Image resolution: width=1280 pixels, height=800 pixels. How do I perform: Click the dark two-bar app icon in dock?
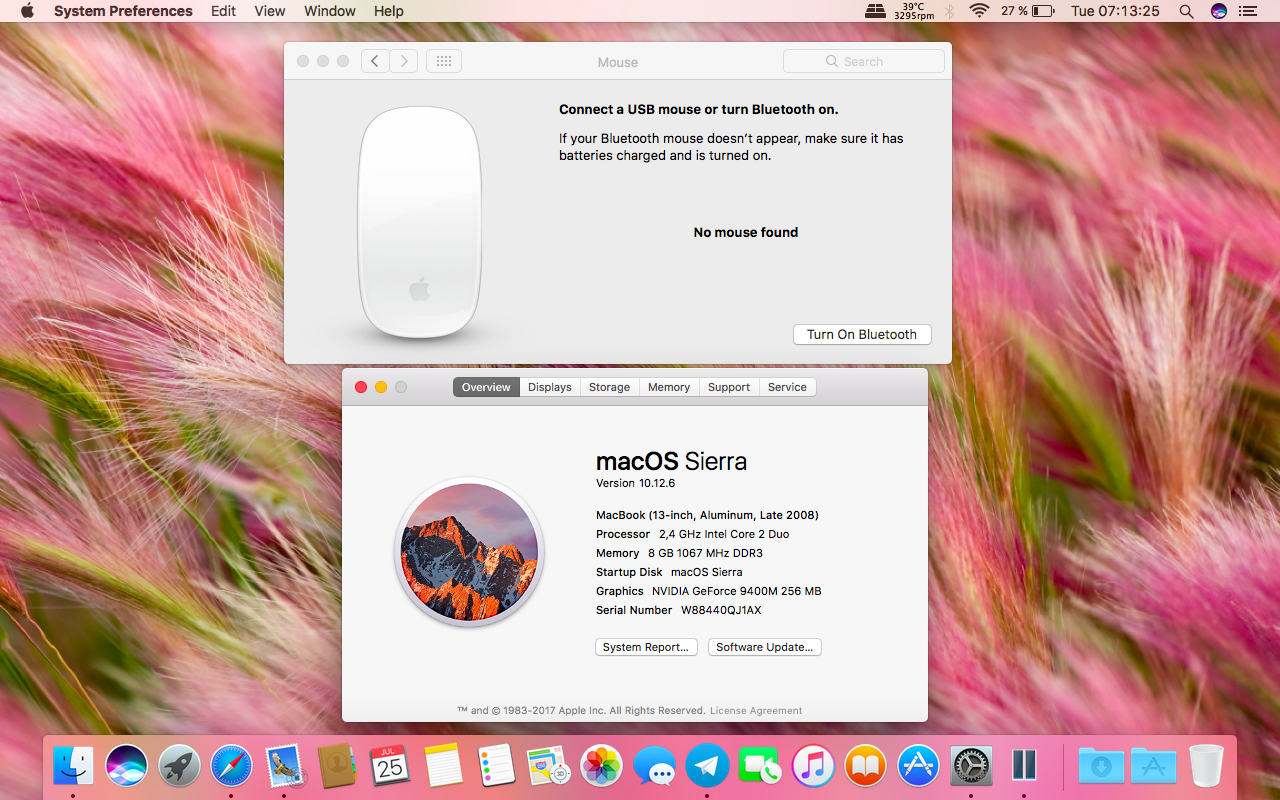click(x=1024, y=767)
